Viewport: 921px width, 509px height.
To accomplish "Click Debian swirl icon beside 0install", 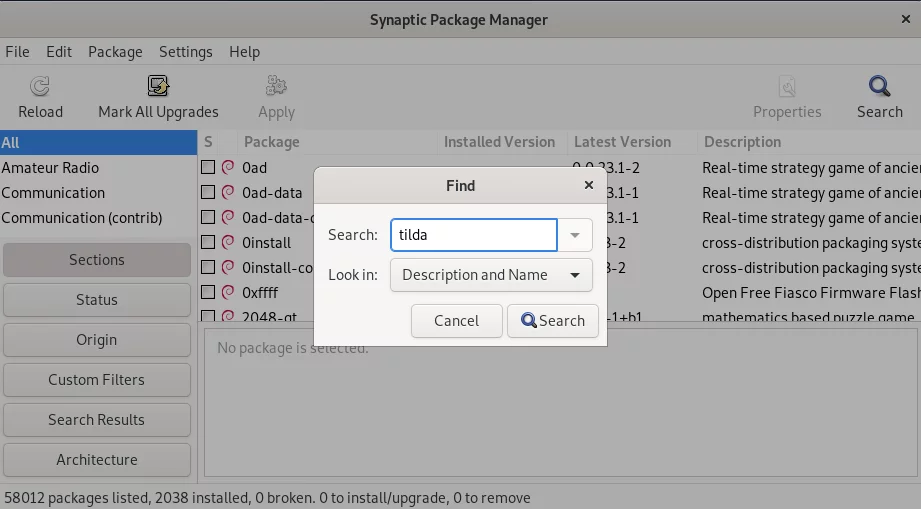I will pos(228,242).
